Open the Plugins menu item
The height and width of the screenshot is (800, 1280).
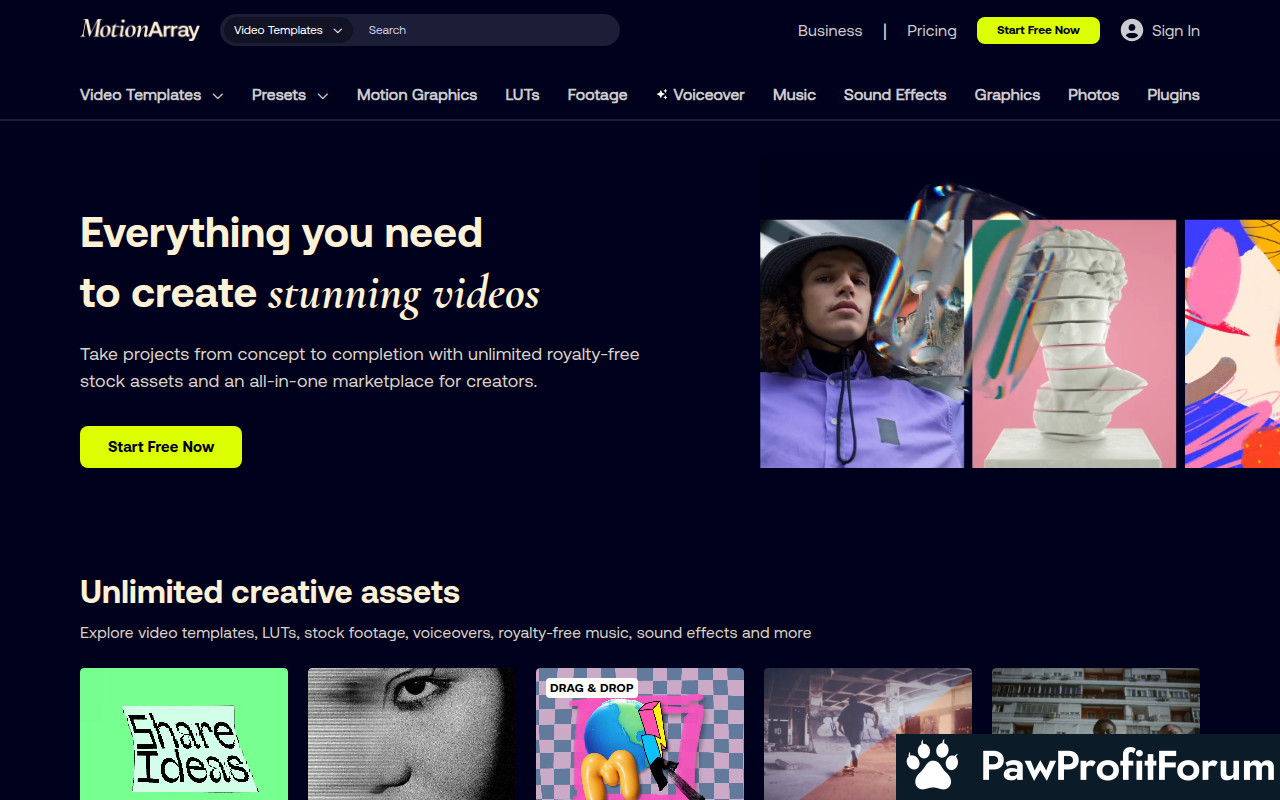click(x=1173, y=95)
